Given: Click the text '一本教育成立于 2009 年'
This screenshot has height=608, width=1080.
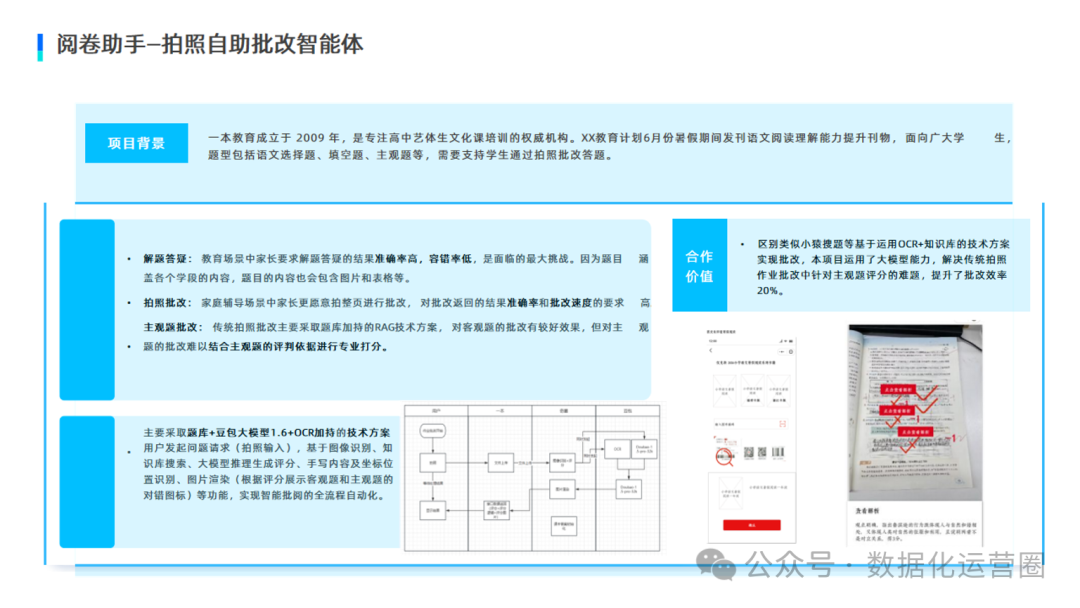Looking at the screenshot, I should (x=274, y=138).
